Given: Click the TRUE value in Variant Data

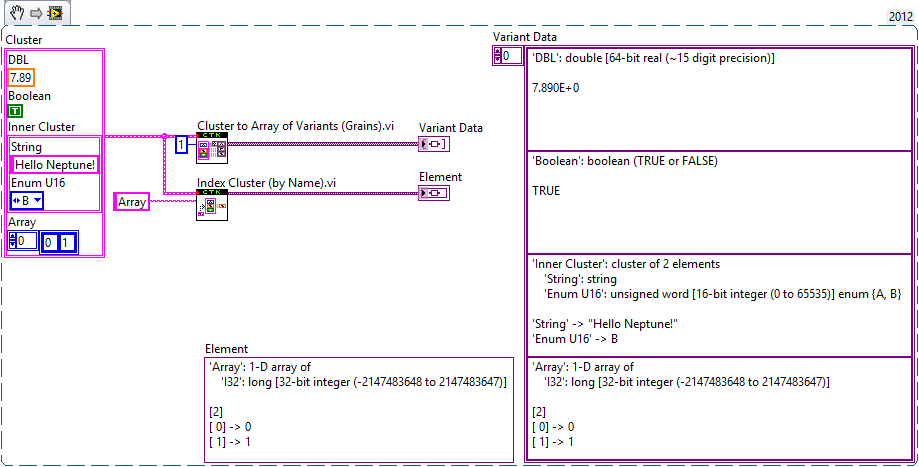Looking at the screenshot, I should tap(546, 191).
